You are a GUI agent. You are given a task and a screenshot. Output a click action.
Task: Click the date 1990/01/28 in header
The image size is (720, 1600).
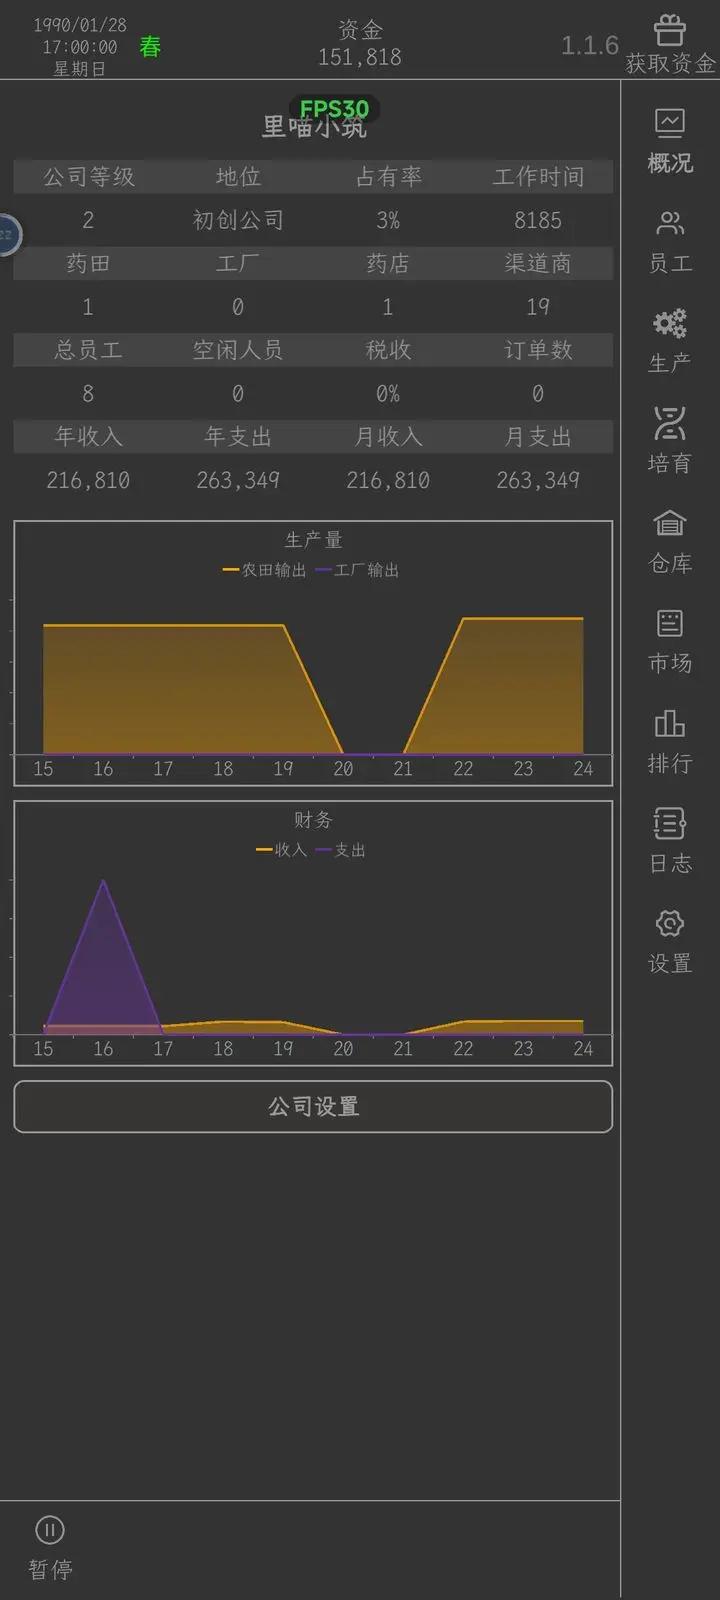80,25
